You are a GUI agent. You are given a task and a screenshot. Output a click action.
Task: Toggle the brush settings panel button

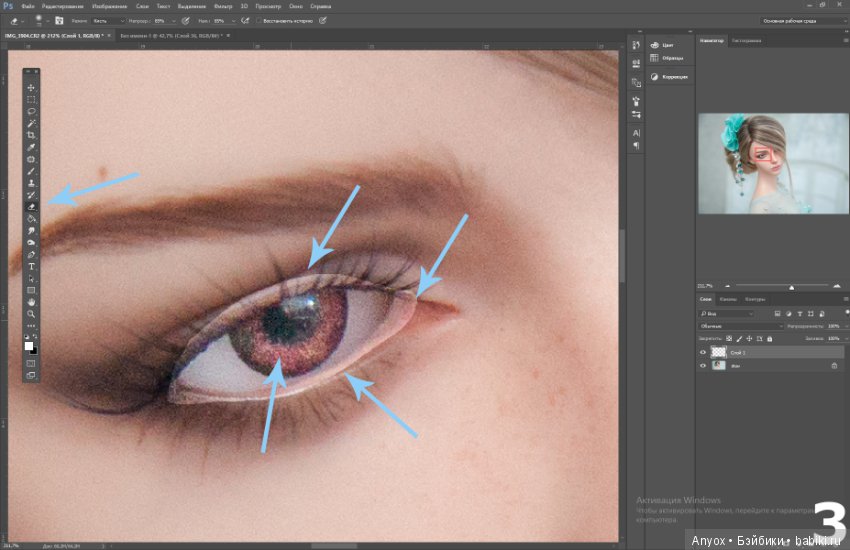pos(59,21)
